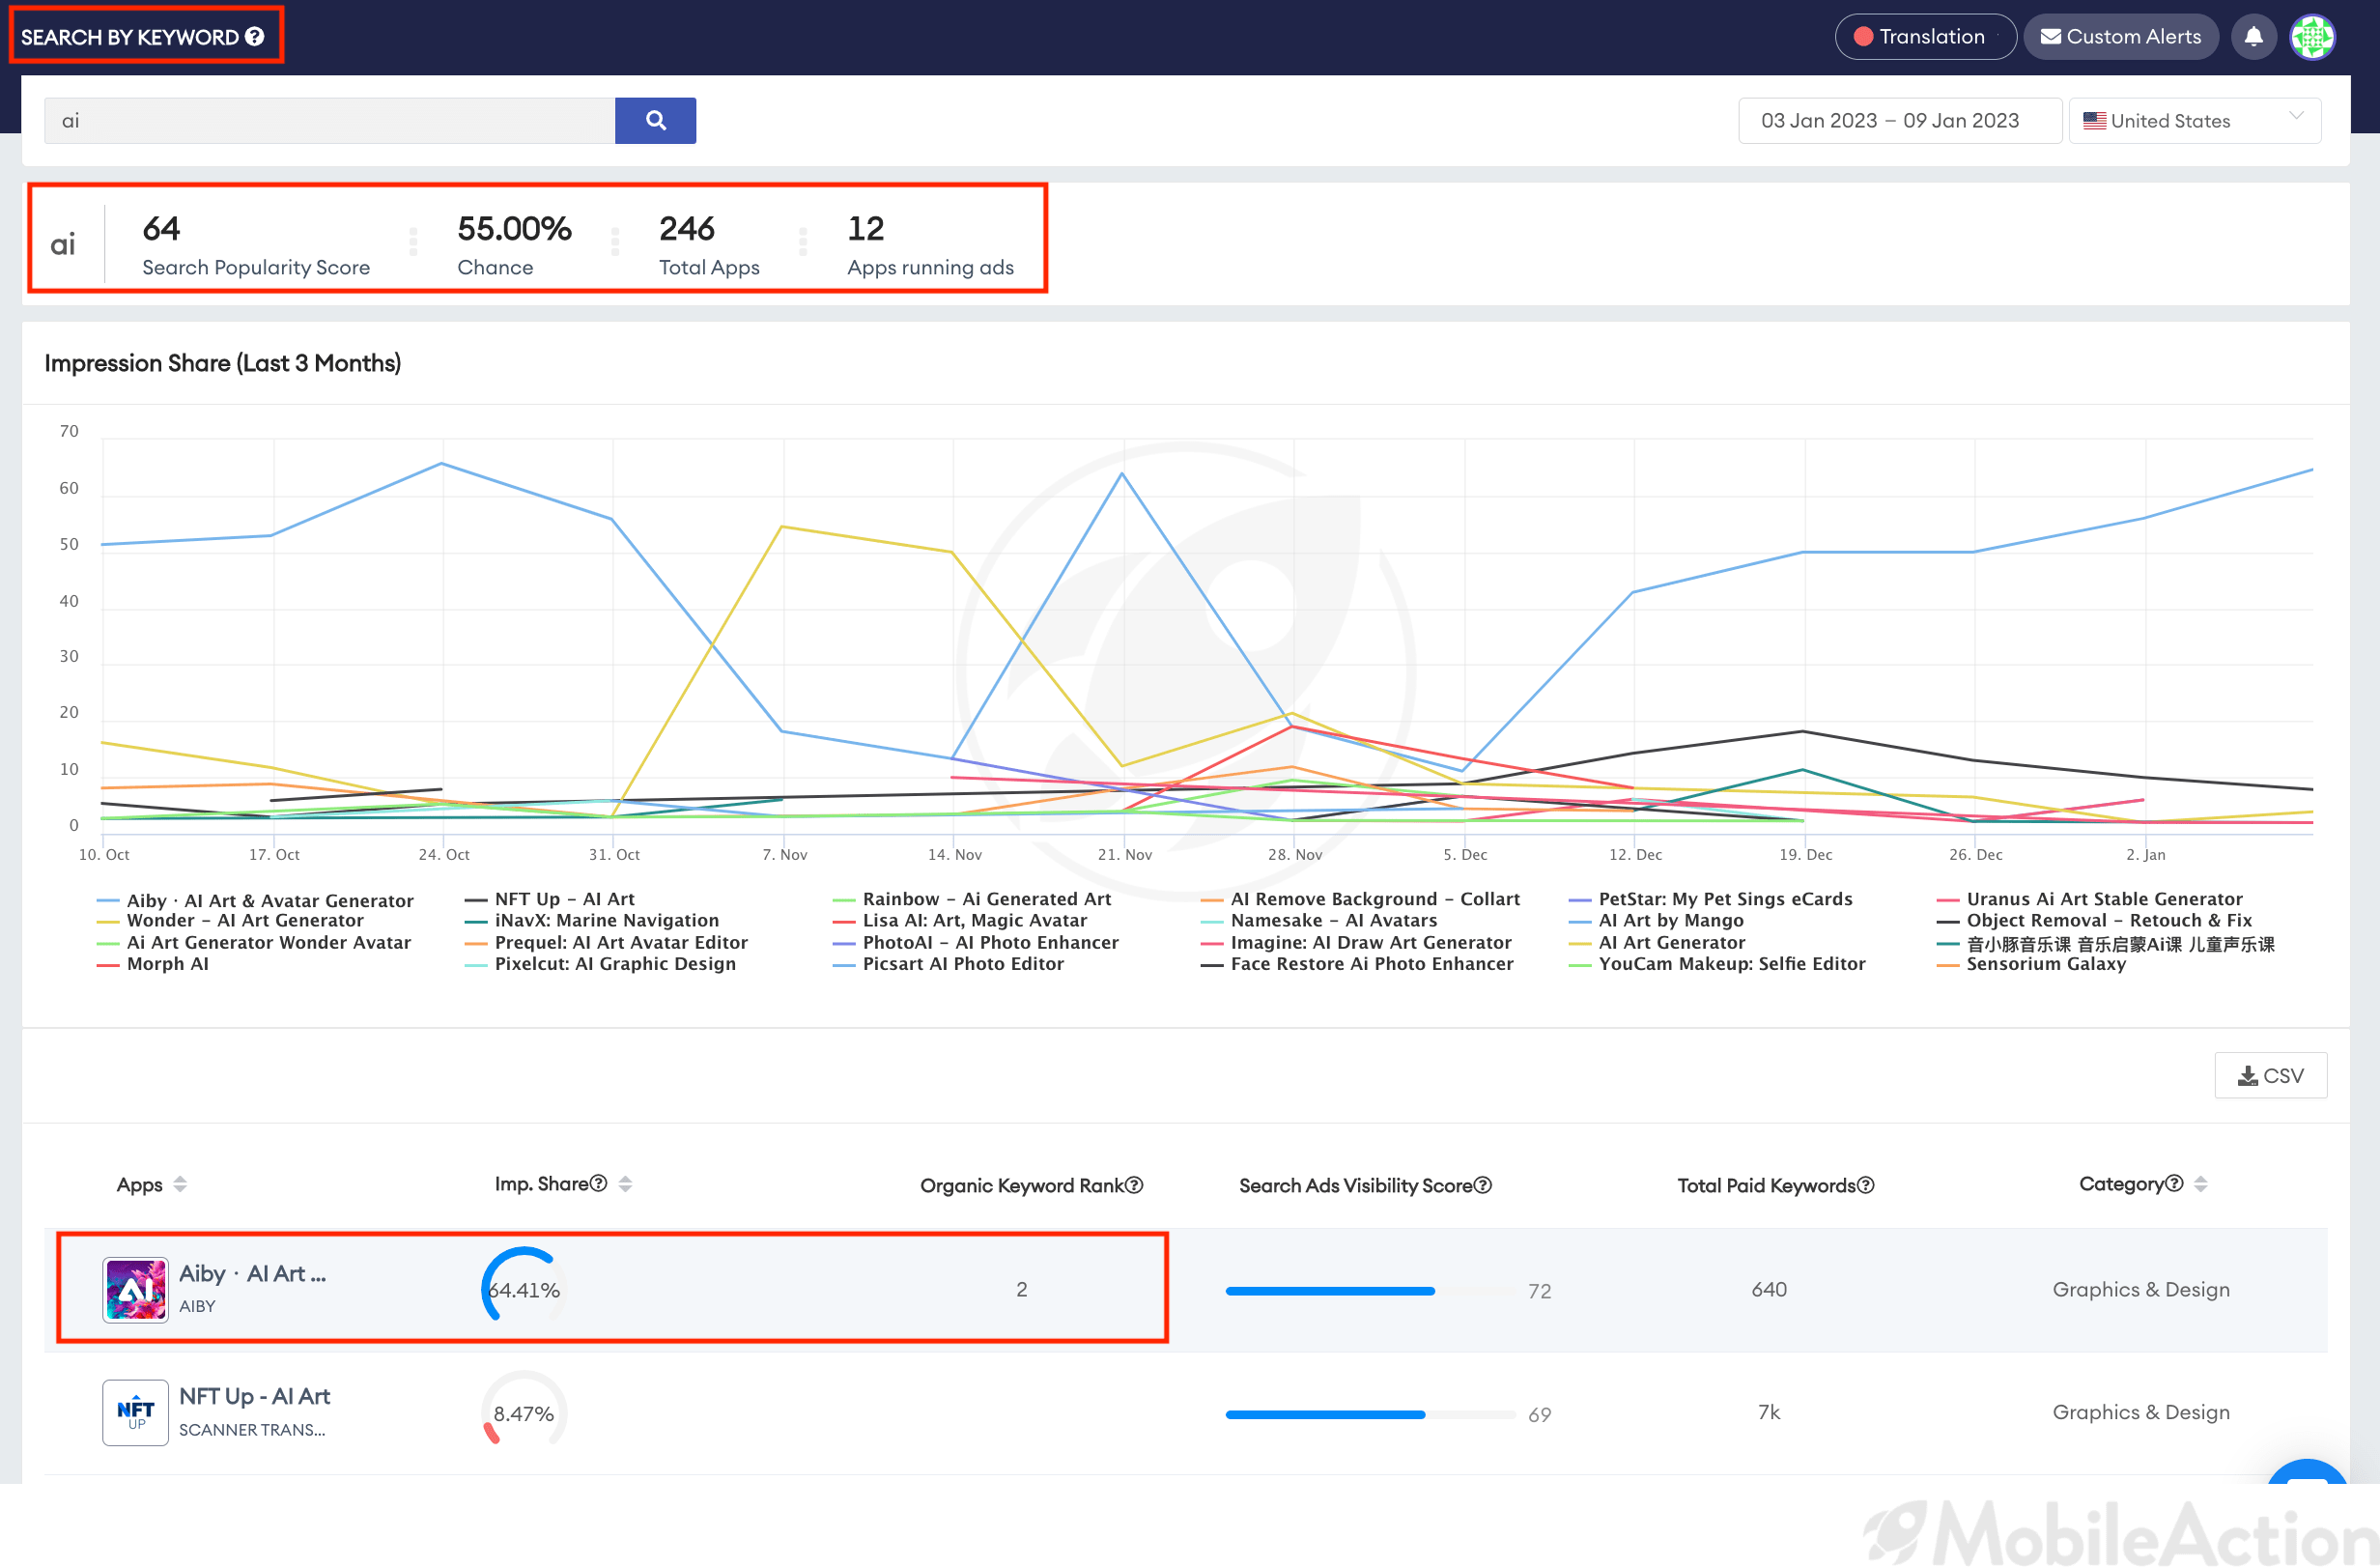Click the 246 Total Apps stat
Viewport: 2380px width, 1567px height.
[709, 244]
